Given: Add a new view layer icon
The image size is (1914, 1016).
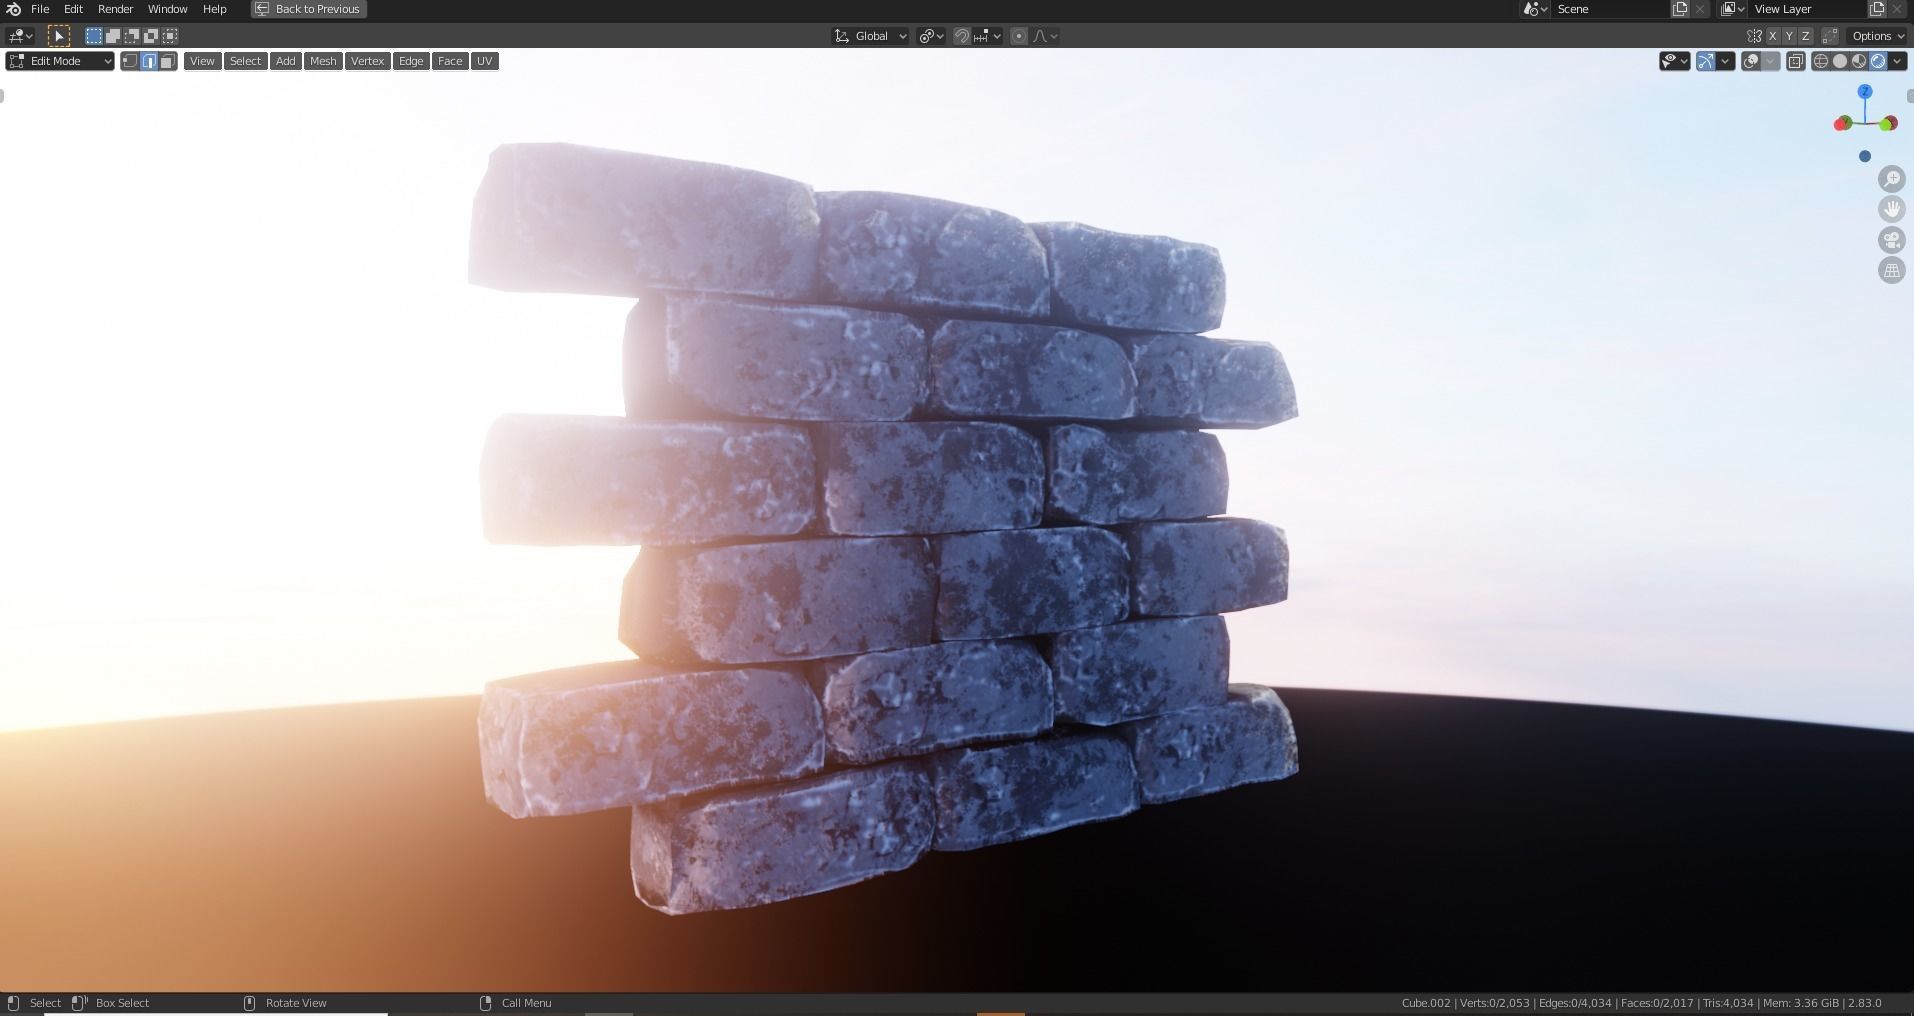Looking at the screenshot, I should pos(1877,9).
